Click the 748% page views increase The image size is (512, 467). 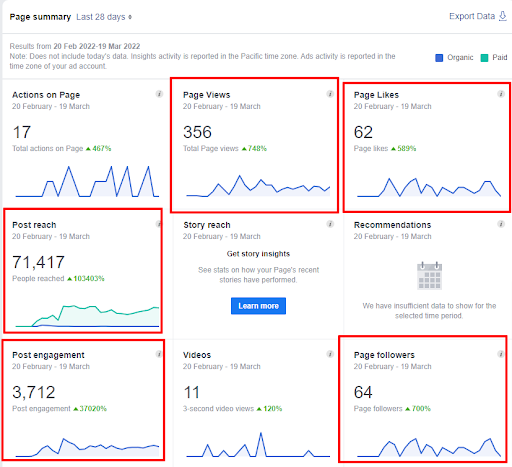pos(254,148)
